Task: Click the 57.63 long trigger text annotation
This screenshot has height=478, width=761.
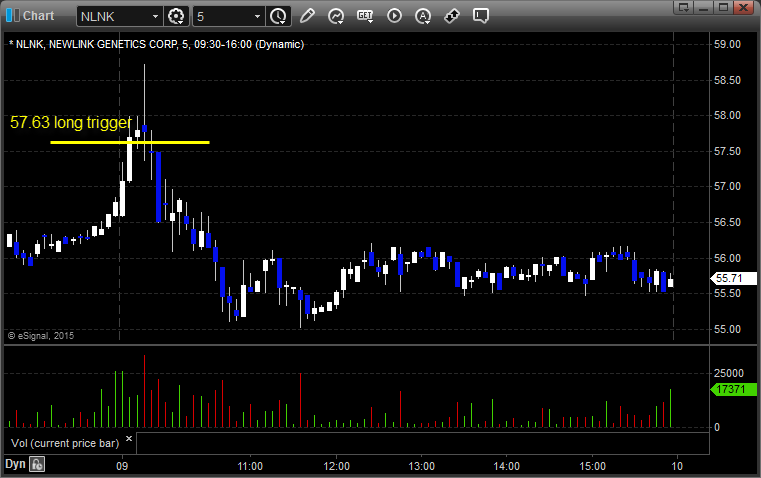Action: tap(70, 123)
